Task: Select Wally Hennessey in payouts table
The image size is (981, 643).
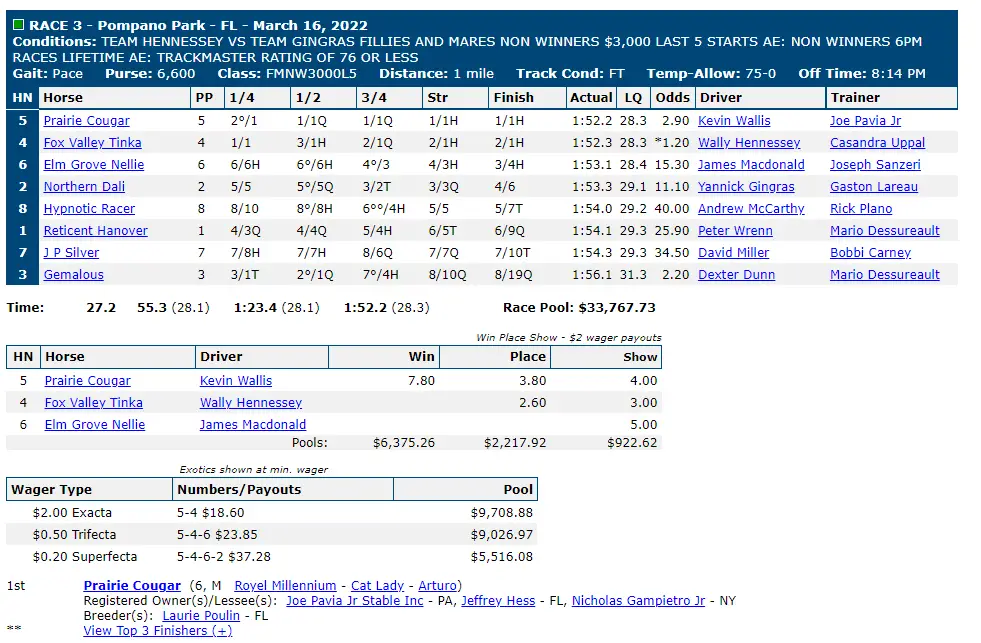Action: pos(251,402)
